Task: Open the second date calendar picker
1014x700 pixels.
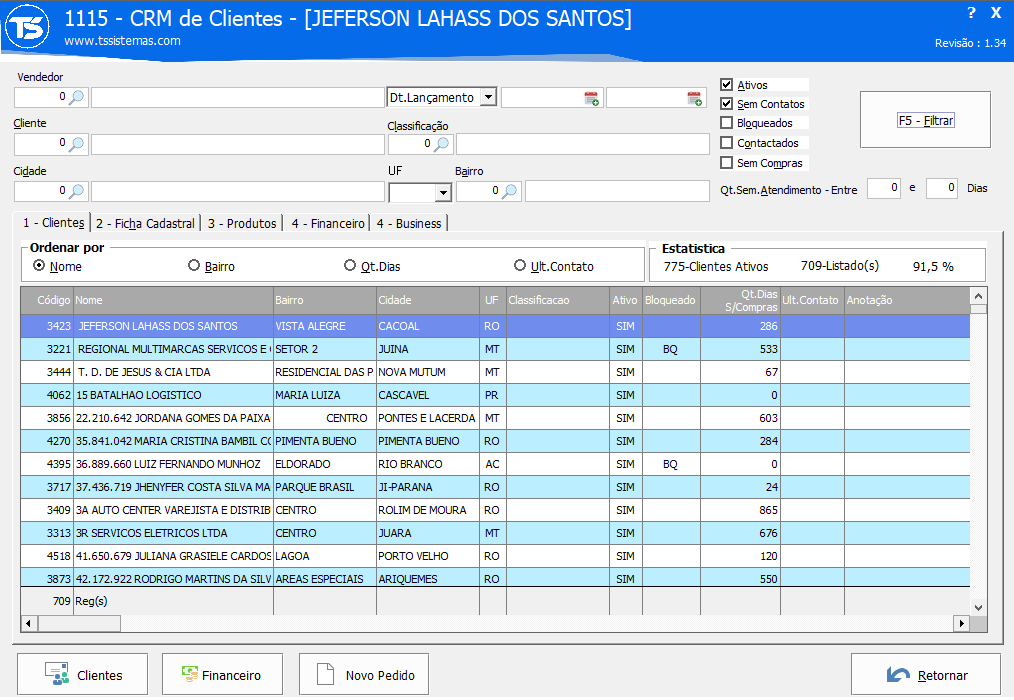Action: click(694, 98)
